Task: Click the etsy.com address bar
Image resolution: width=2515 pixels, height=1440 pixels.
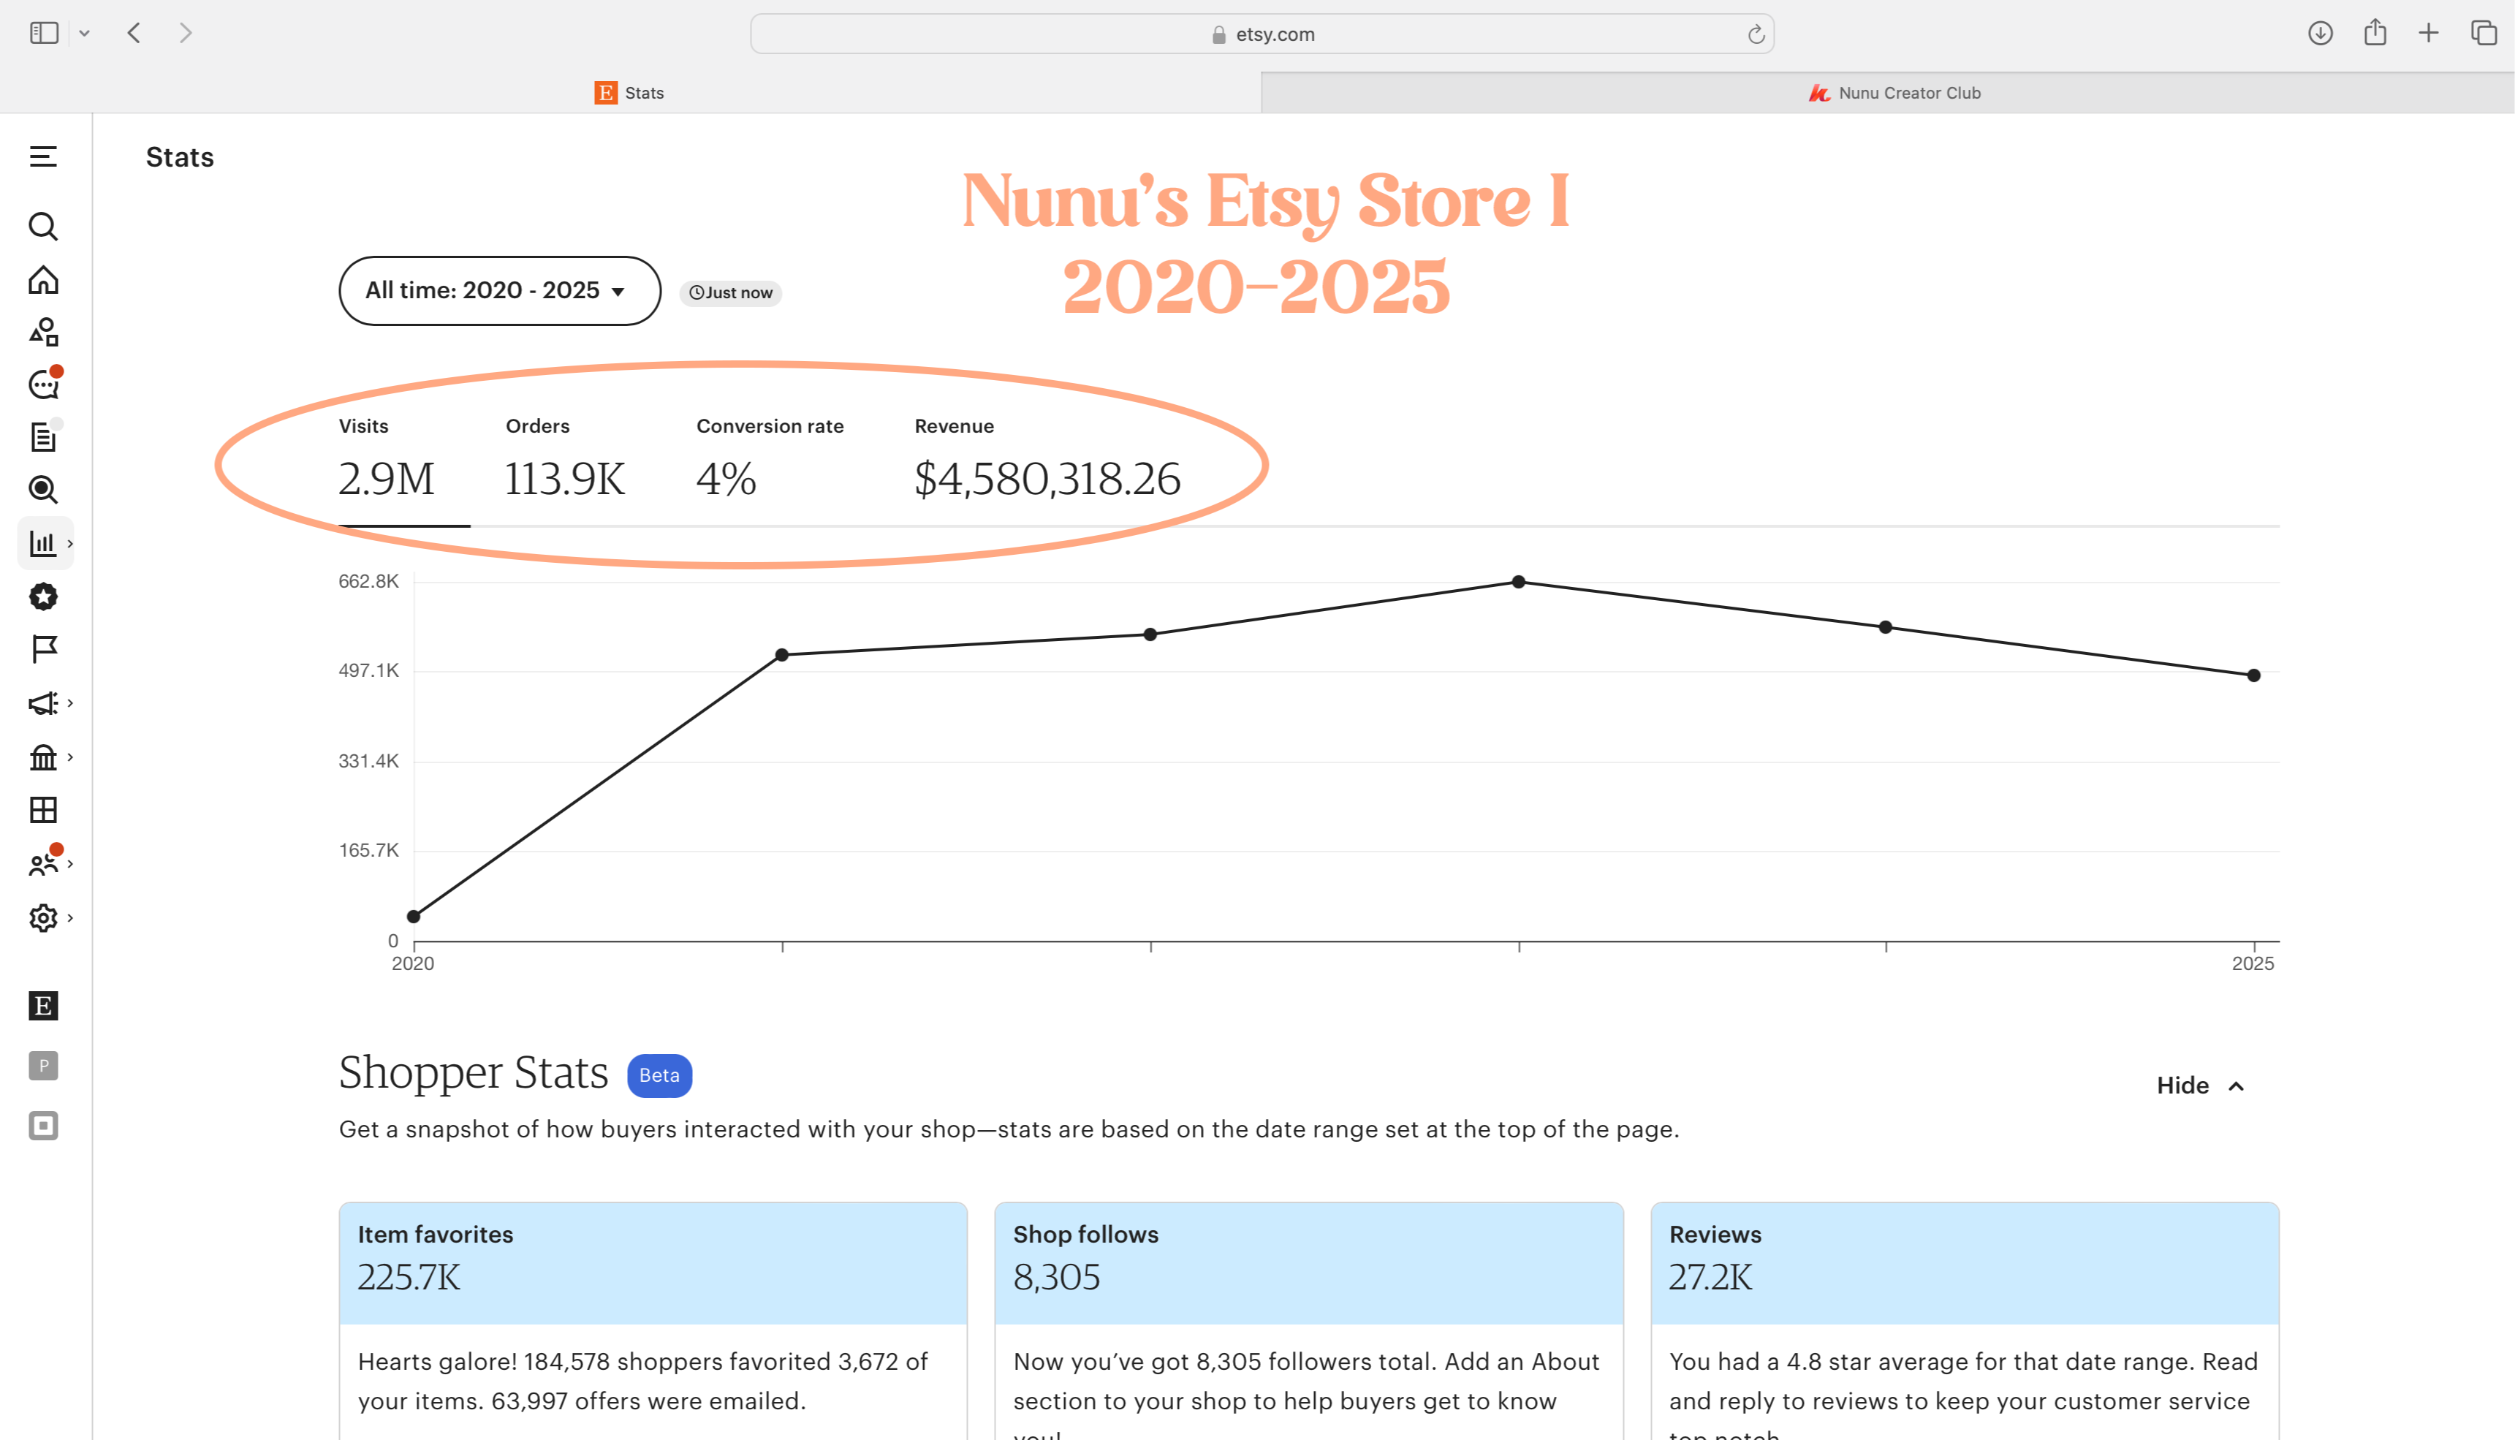Action: (1262, 34)
